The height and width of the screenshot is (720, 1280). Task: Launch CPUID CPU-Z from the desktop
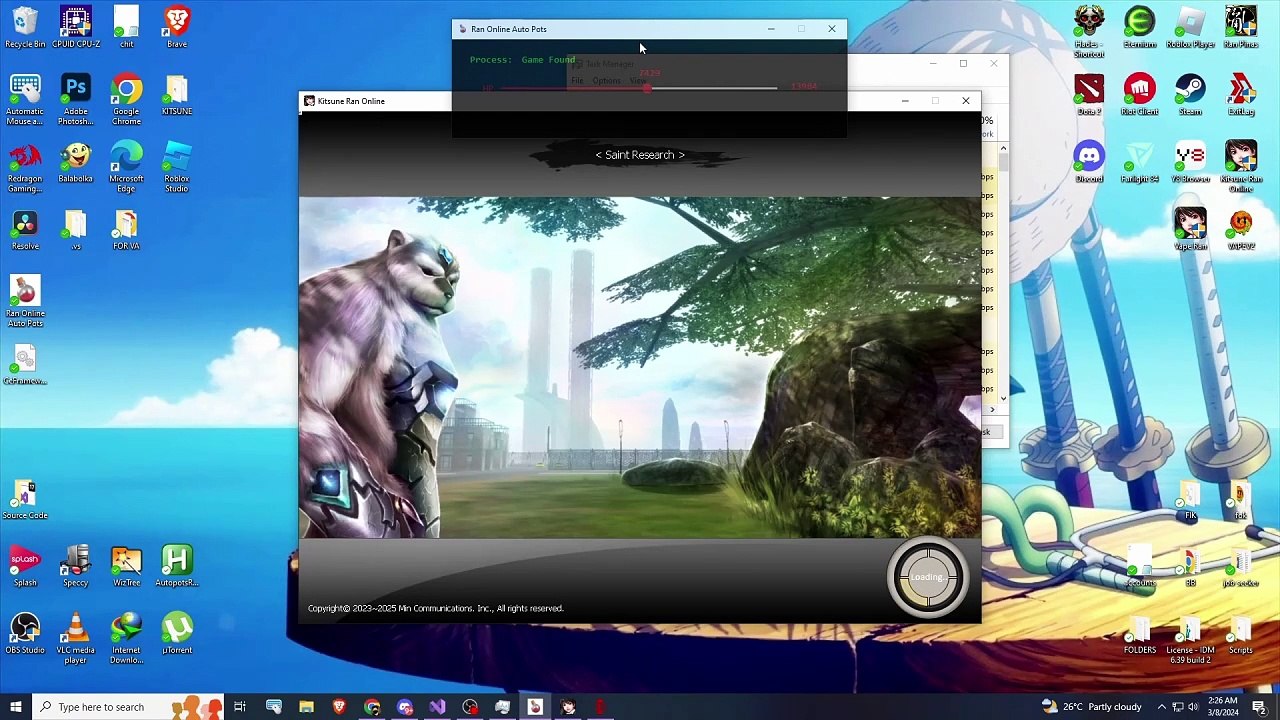click(x=76, y=27)
